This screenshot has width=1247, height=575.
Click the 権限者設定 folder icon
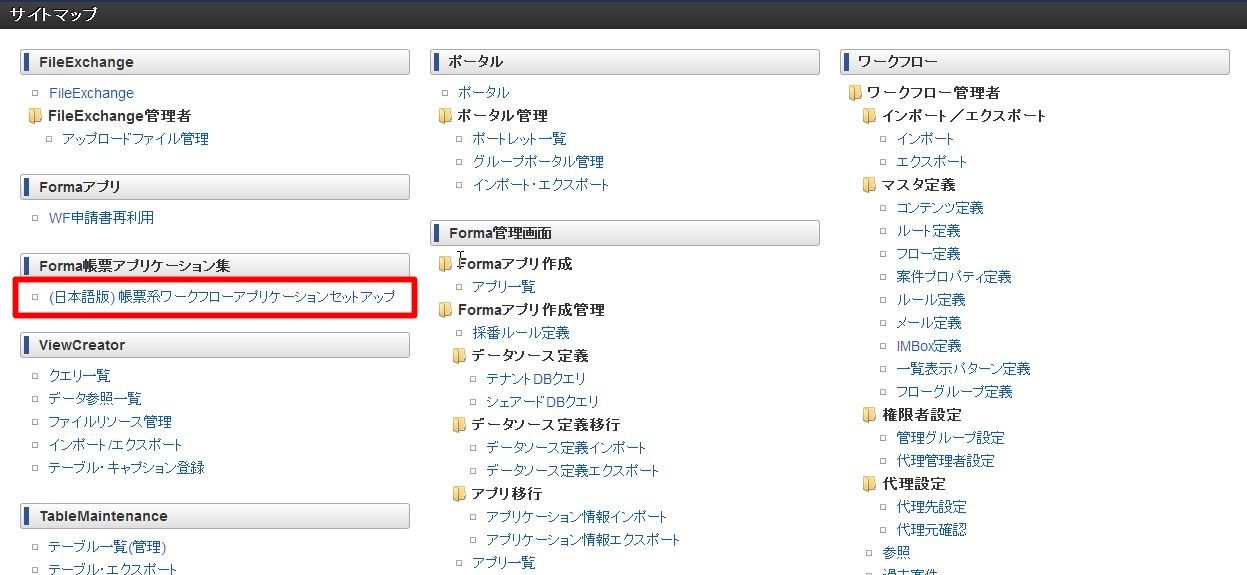coord(870,415)
